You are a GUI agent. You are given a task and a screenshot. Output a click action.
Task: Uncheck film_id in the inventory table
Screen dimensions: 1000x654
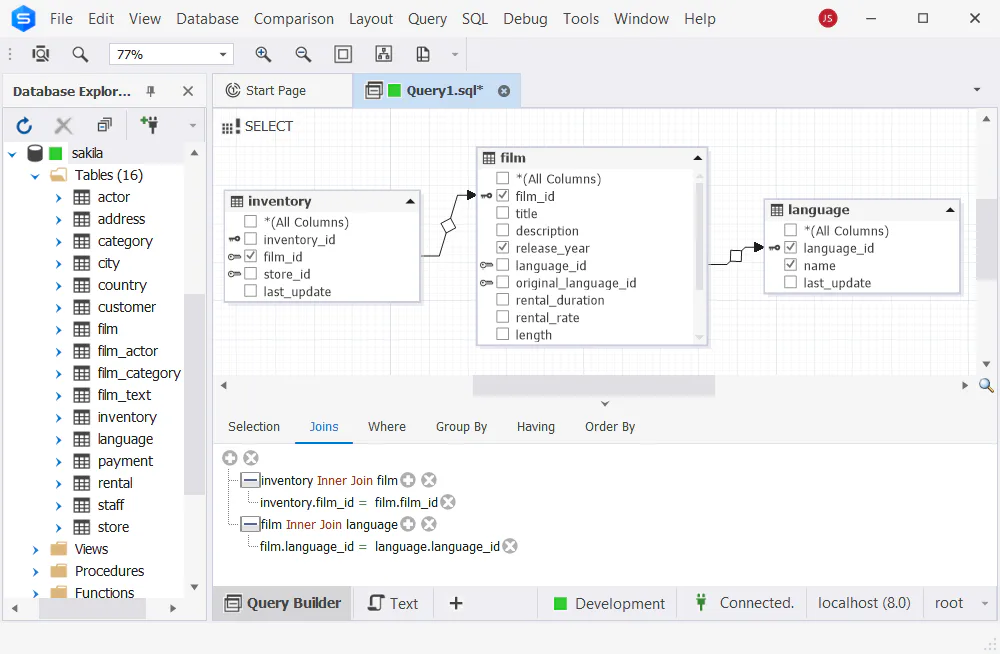coord(251,256)
